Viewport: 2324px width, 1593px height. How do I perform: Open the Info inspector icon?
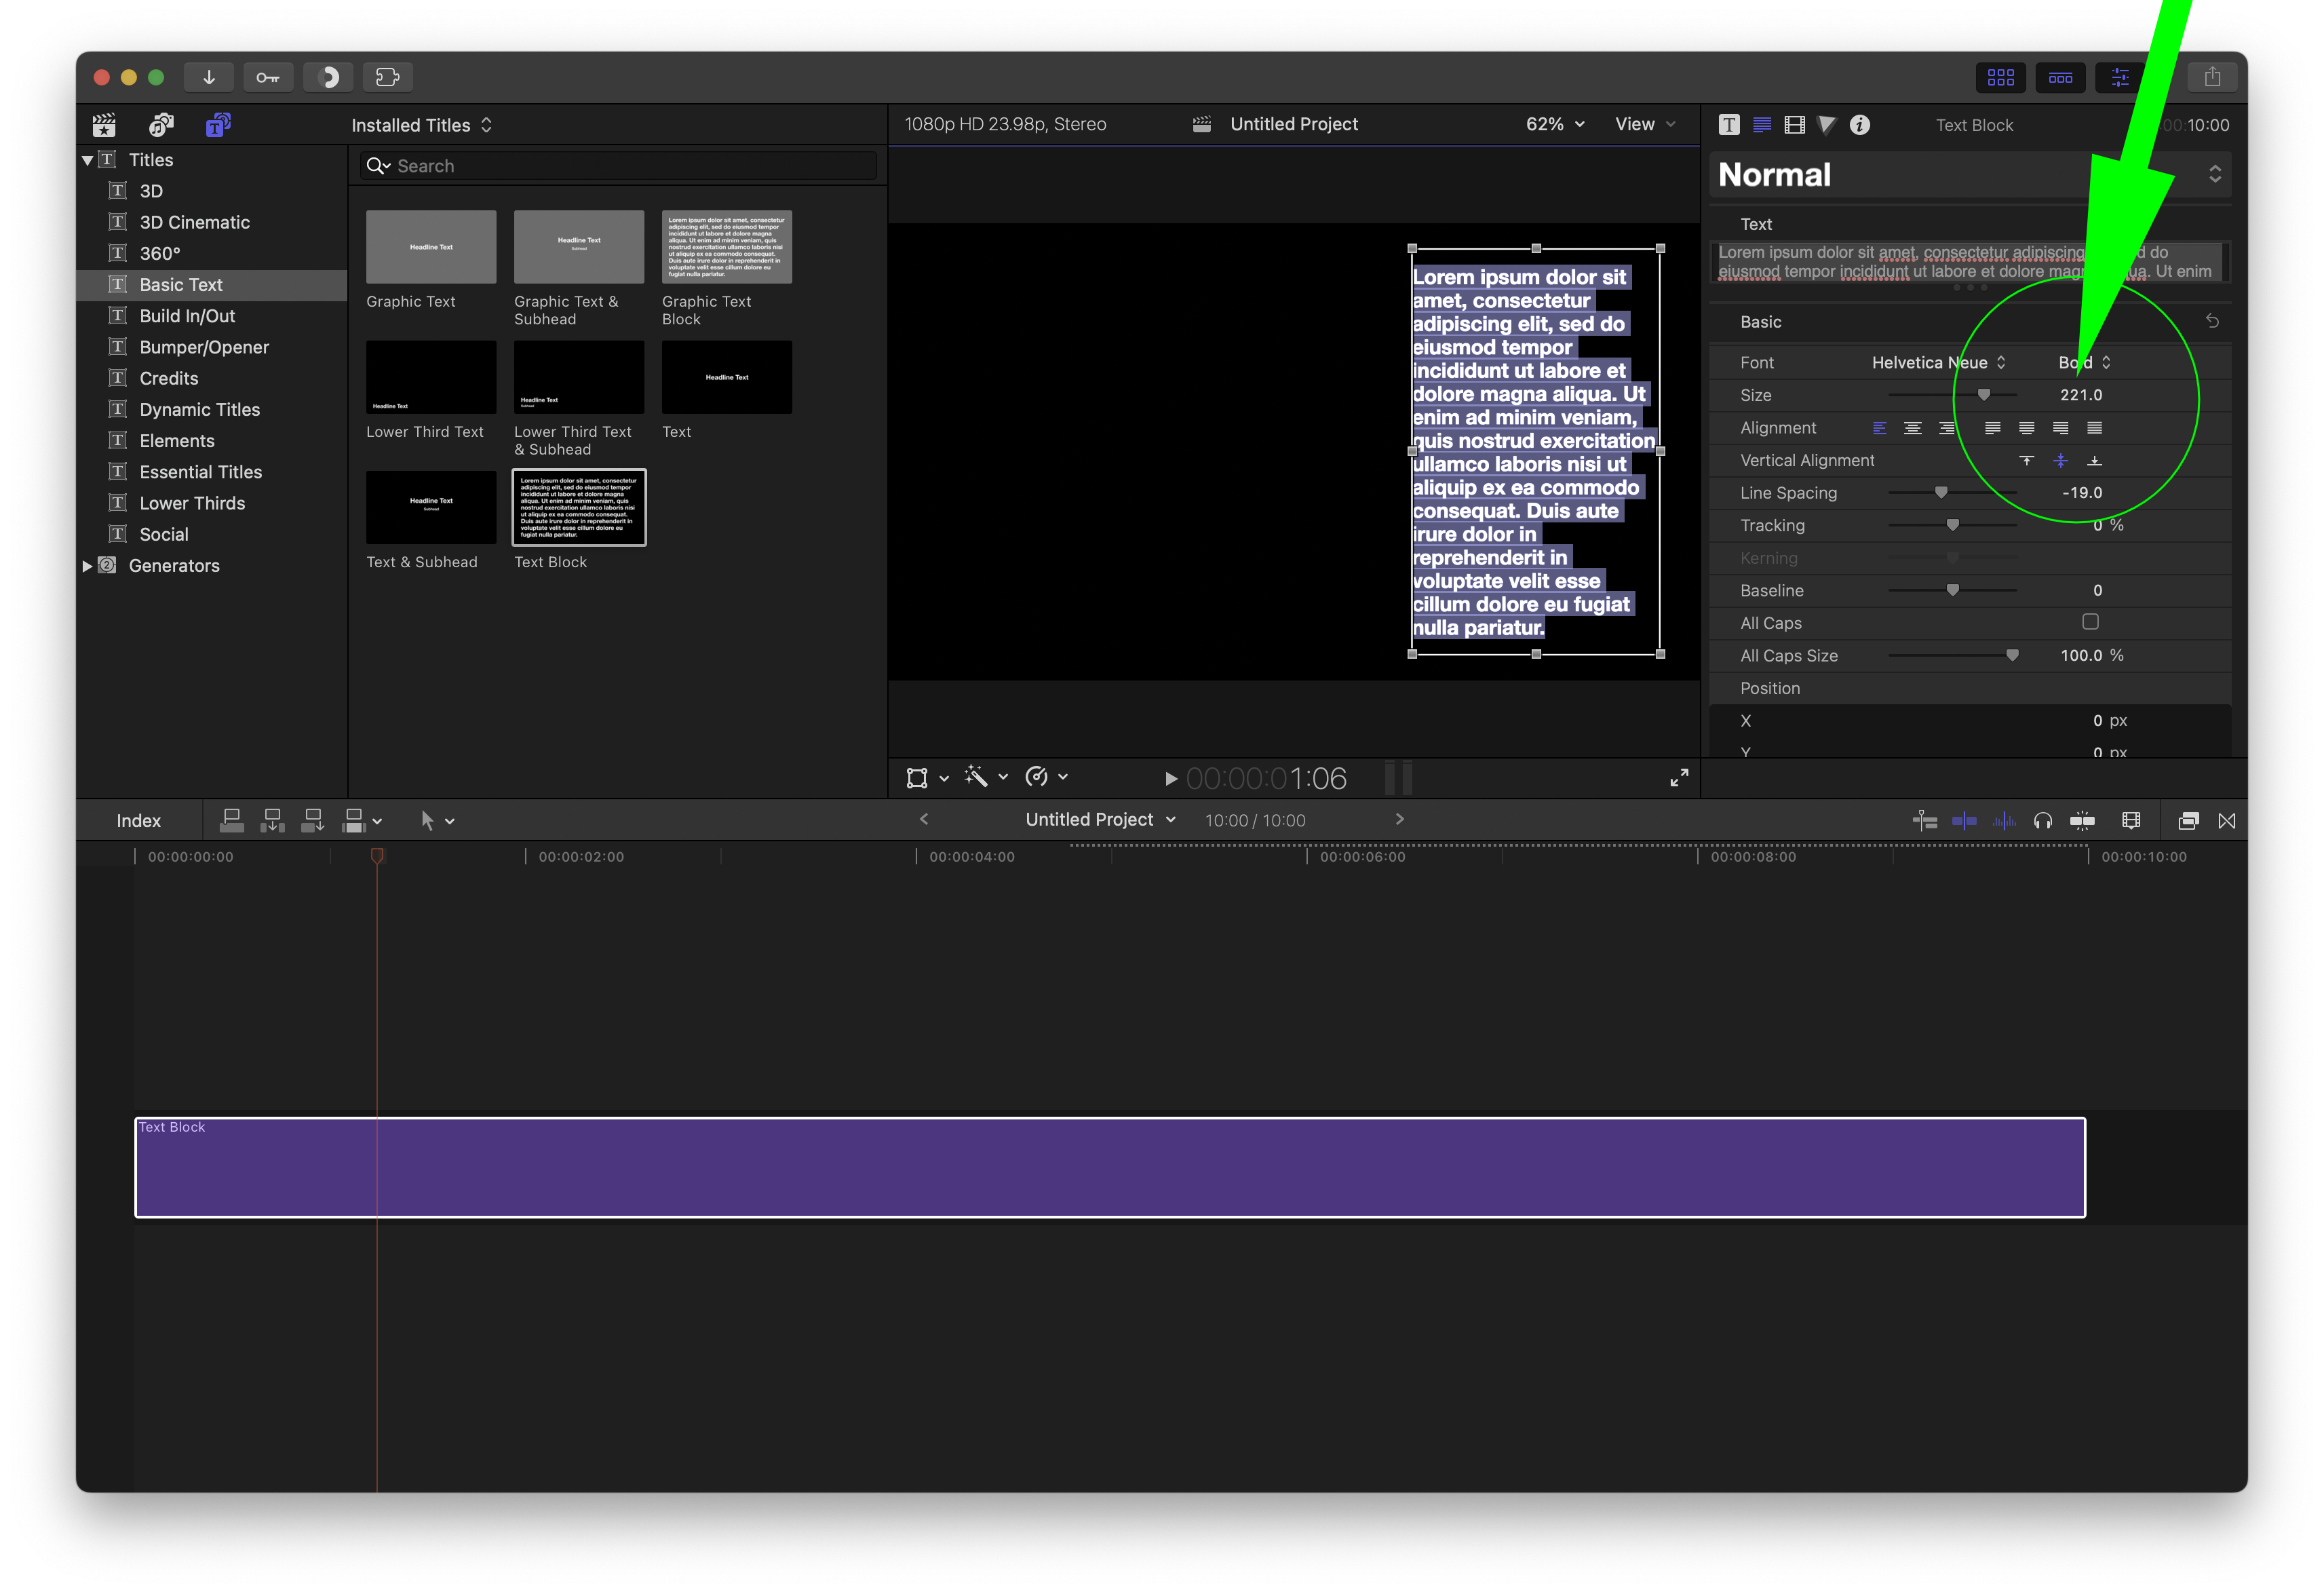coord(1859,125)
